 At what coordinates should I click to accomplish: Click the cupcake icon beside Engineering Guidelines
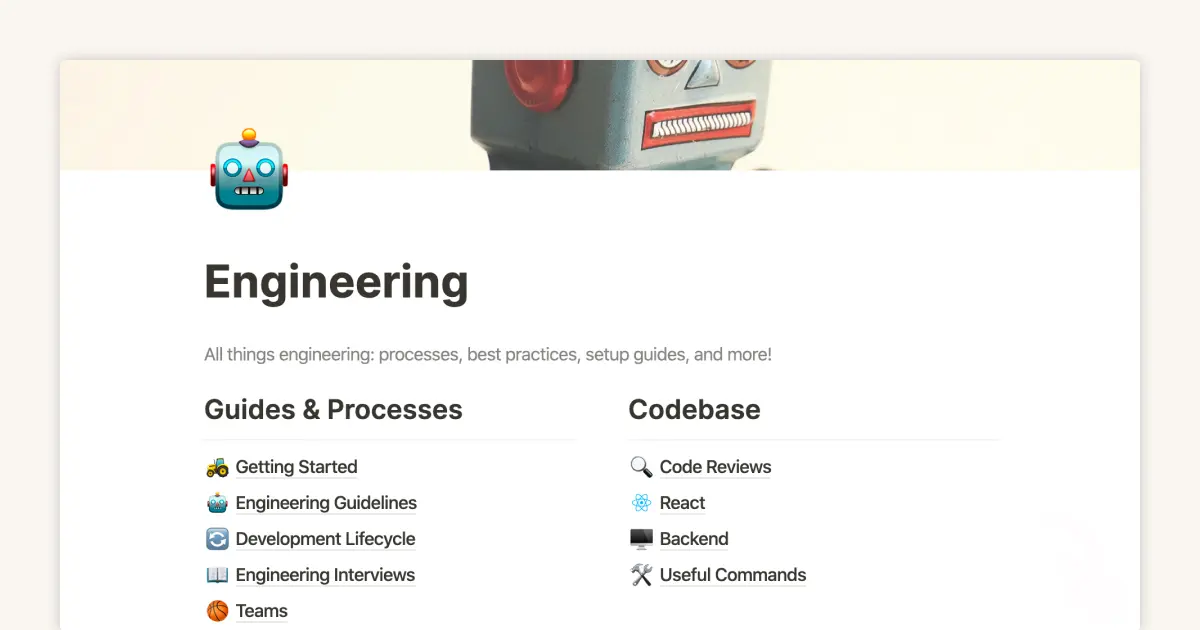[x=216, y=503]
